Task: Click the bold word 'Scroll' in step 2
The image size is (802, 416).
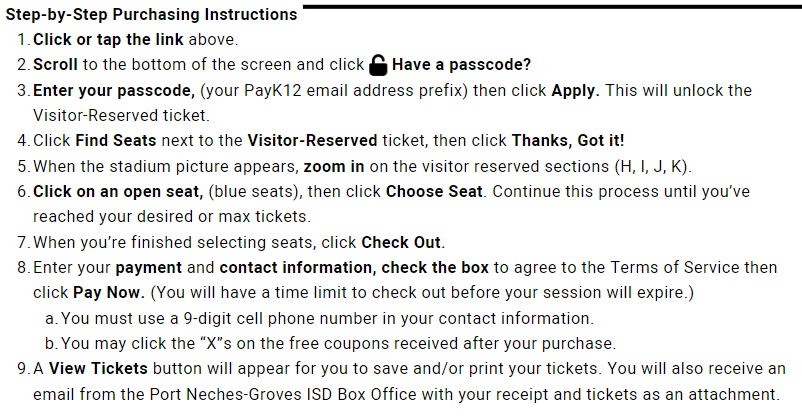Action: 55,65
